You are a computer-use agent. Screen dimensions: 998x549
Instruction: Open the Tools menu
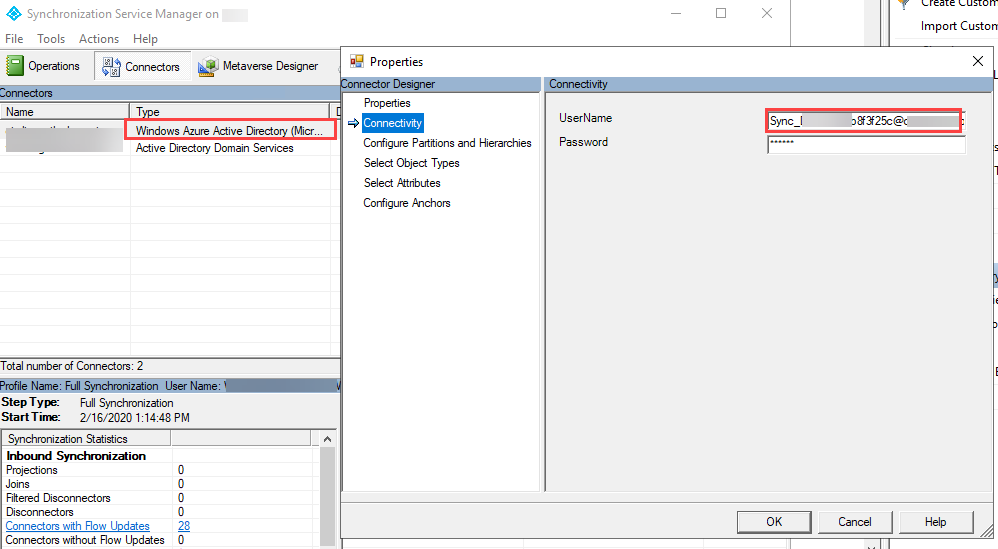click(x=51, y=39)
